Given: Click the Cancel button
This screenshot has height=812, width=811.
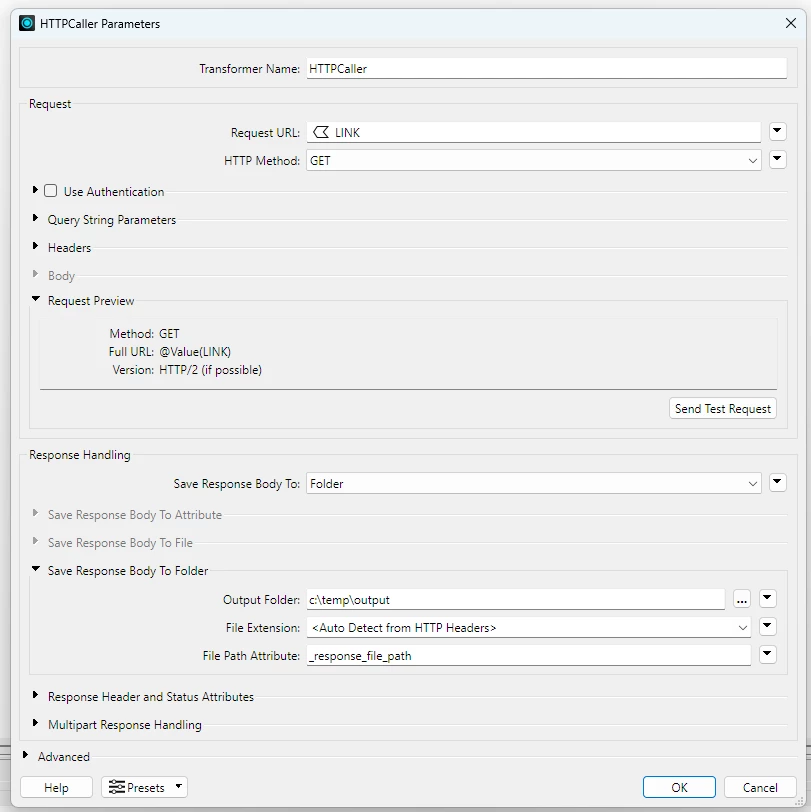Looking at the screenshot, I should point(760,788).
